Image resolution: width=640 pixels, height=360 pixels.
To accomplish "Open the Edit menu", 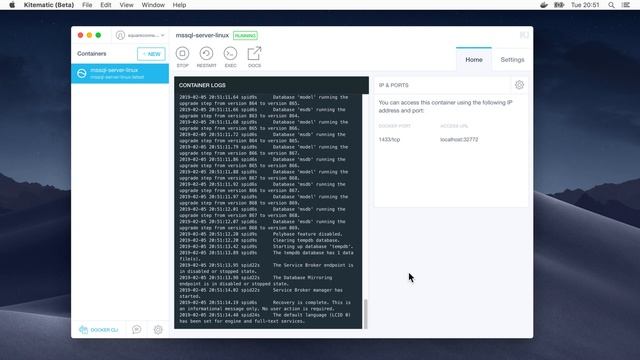I will (106, 5).
